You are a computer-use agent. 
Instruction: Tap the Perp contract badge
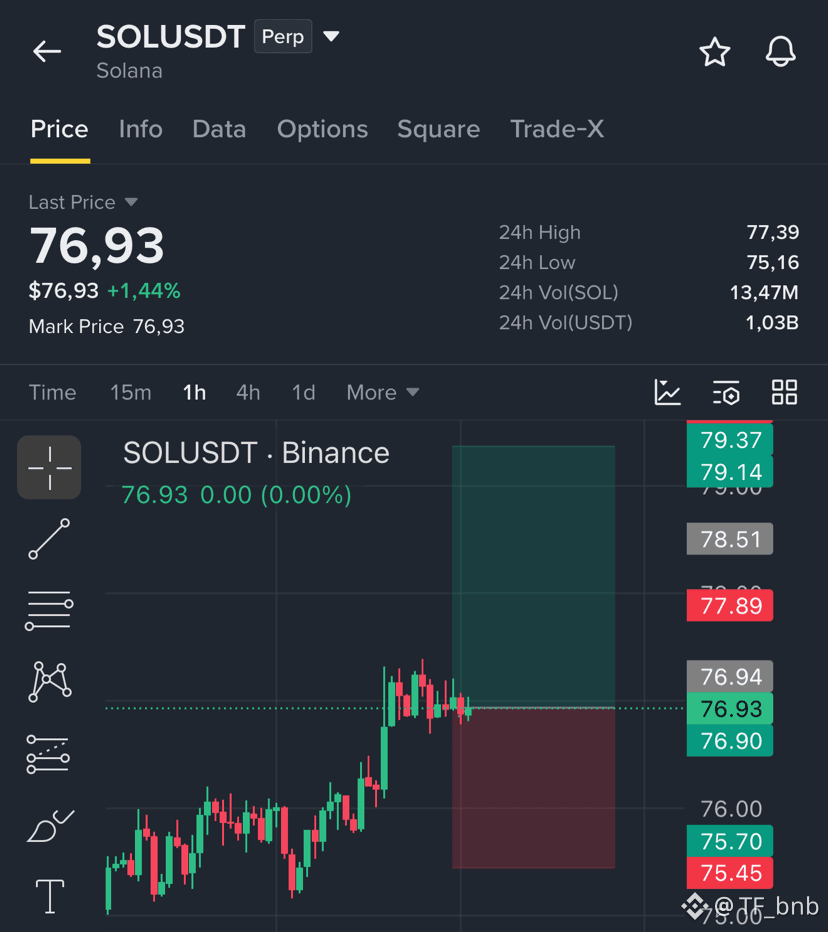[x=283, y=36]
